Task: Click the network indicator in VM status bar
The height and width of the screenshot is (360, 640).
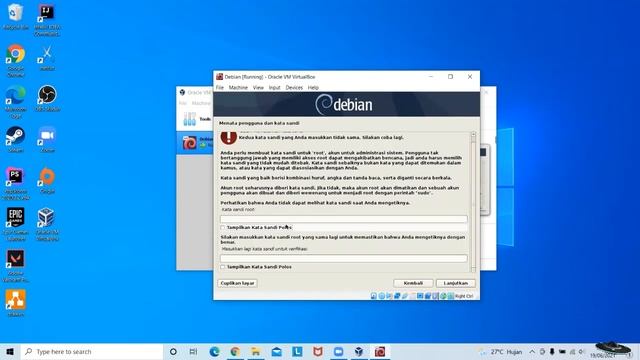Action: coord(397,296)
